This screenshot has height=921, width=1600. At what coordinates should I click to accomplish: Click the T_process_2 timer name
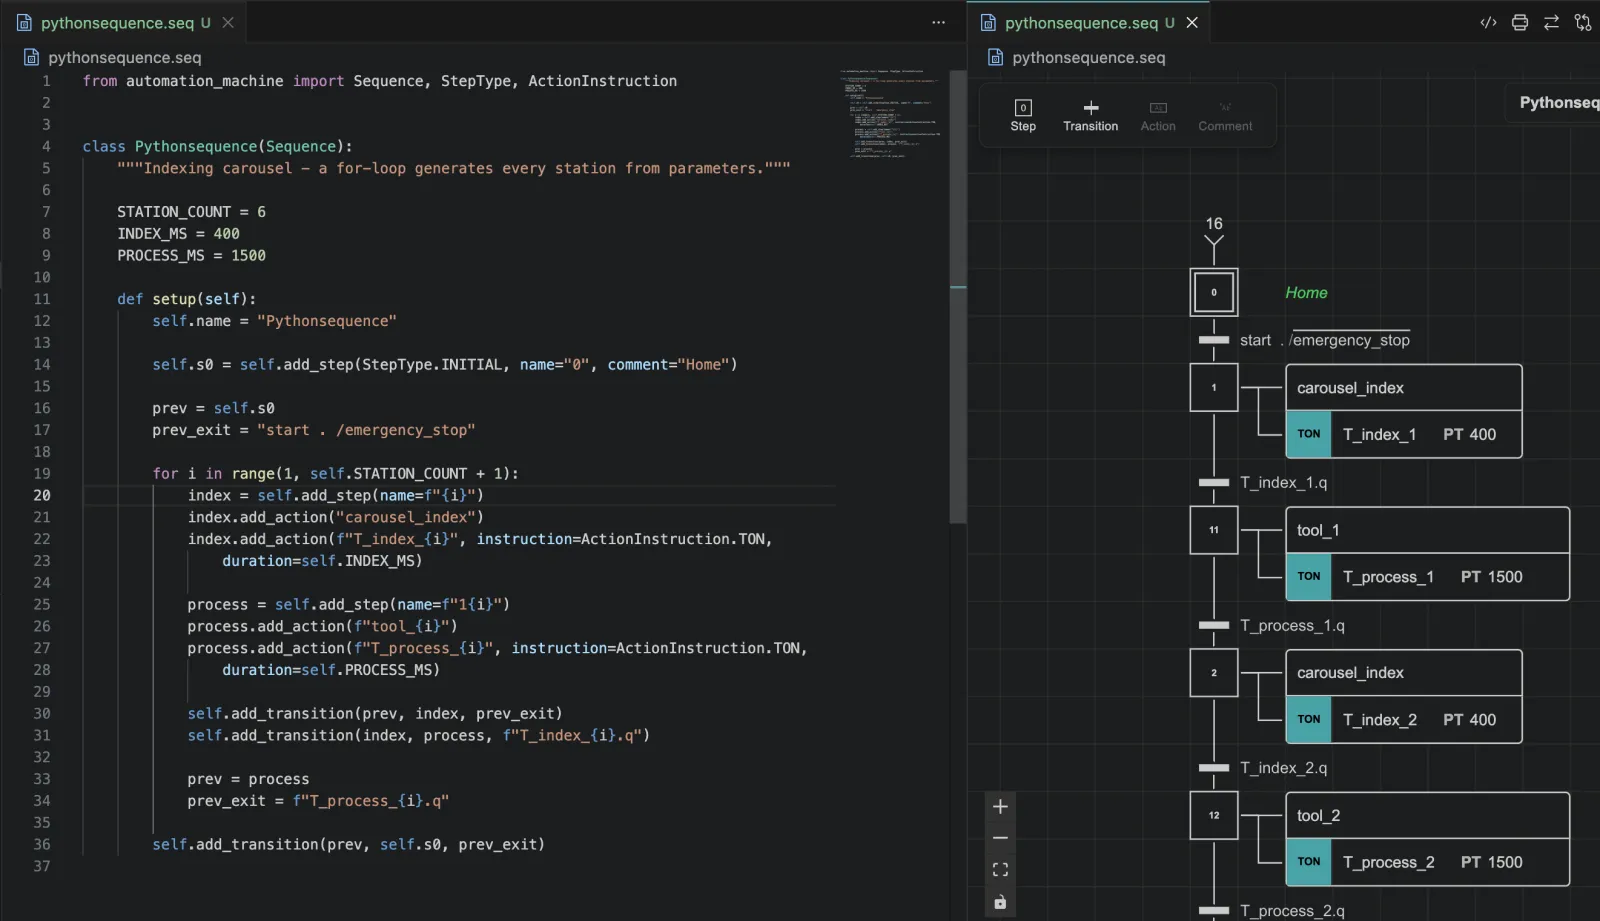(1388, 862)
